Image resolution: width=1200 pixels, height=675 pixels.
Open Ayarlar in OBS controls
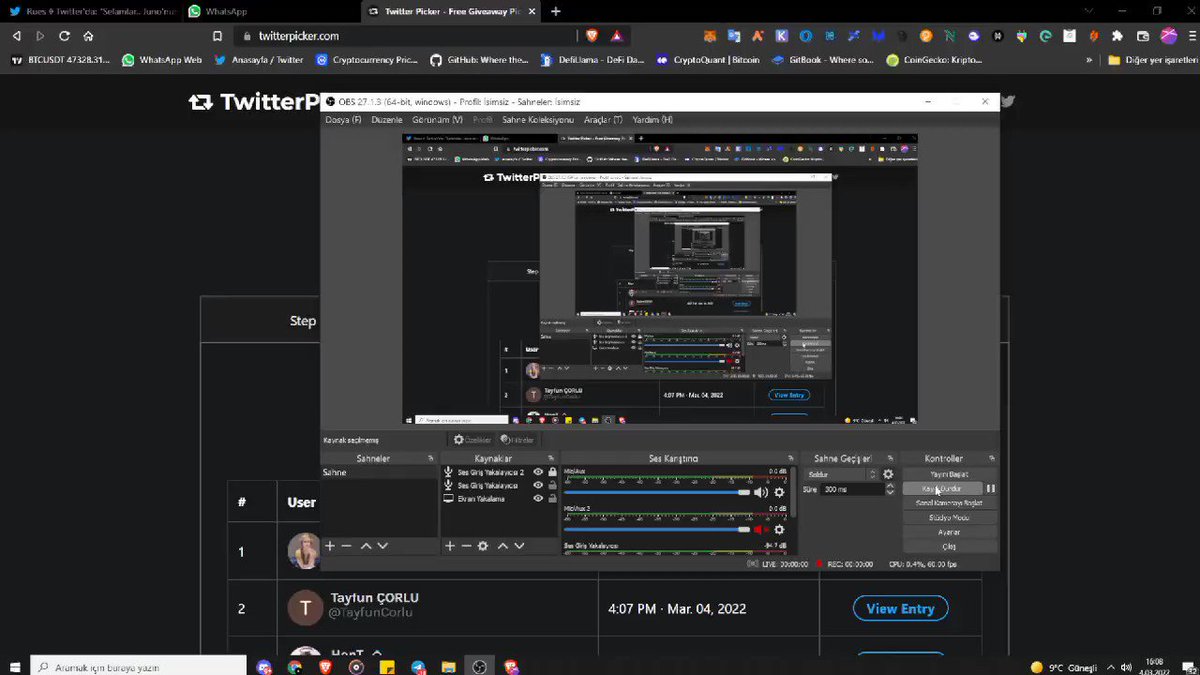pos(949,532)
